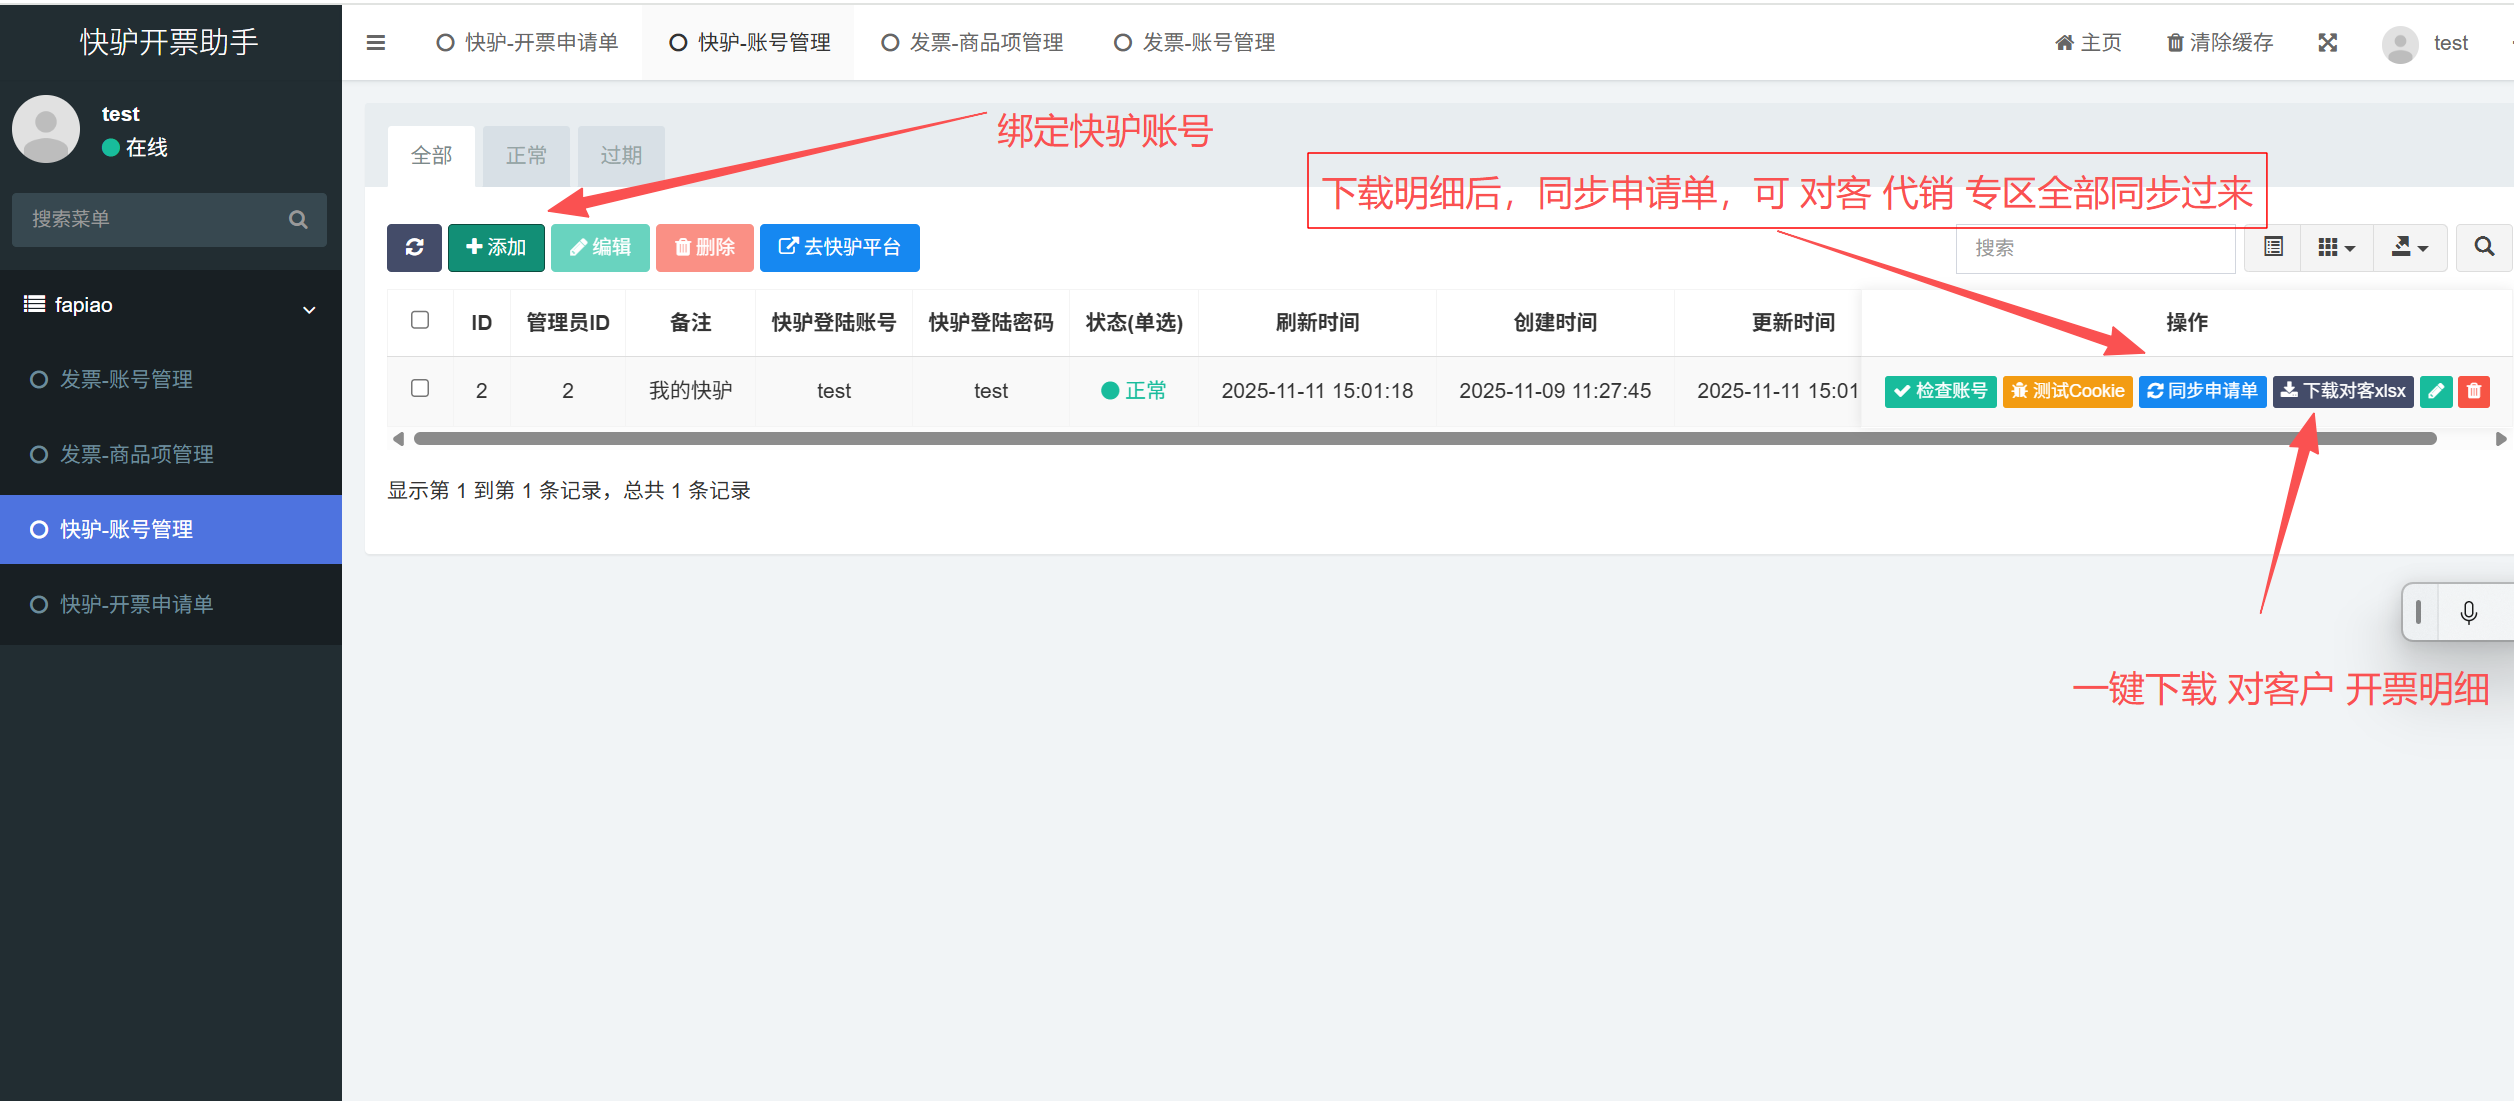Click the search magnifier icon
Viewport: 2514px width, 1101px height.
point(2483,247)
